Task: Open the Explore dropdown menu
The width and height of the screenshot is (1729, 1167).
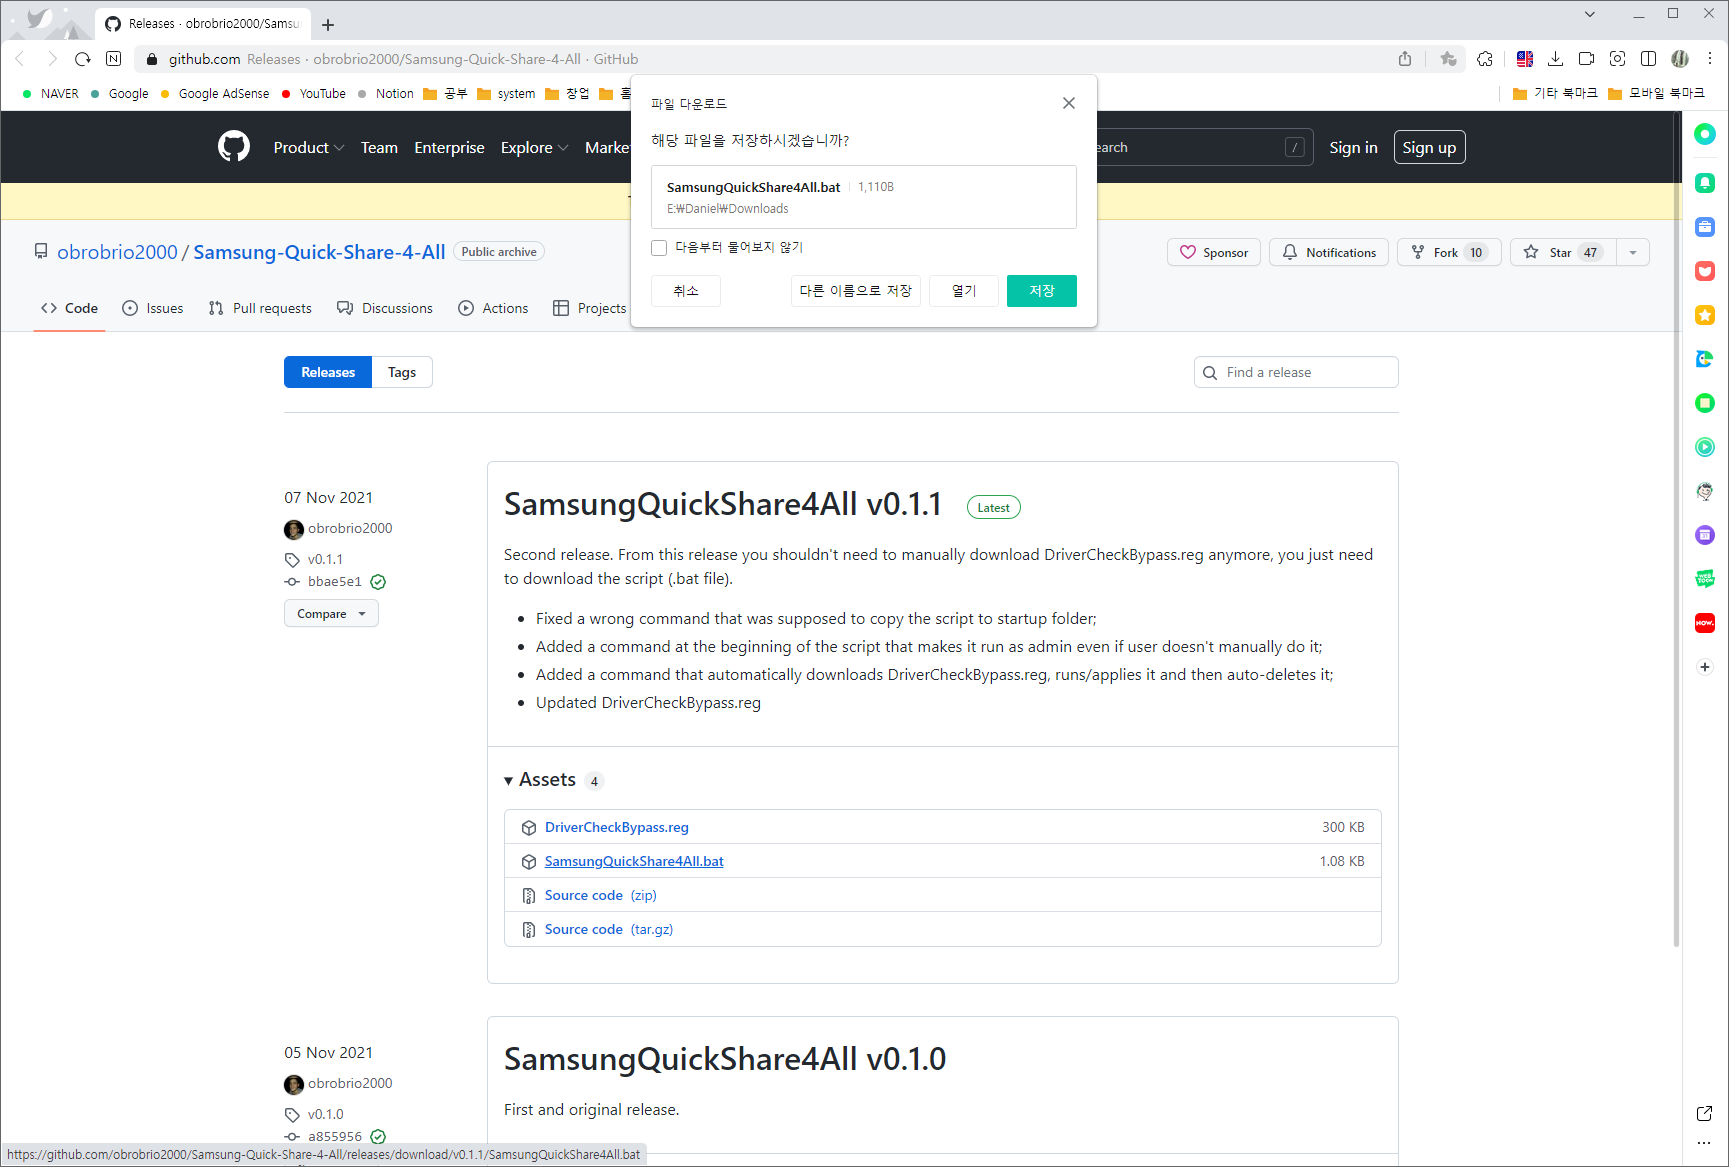Action: tap(534, 147)
